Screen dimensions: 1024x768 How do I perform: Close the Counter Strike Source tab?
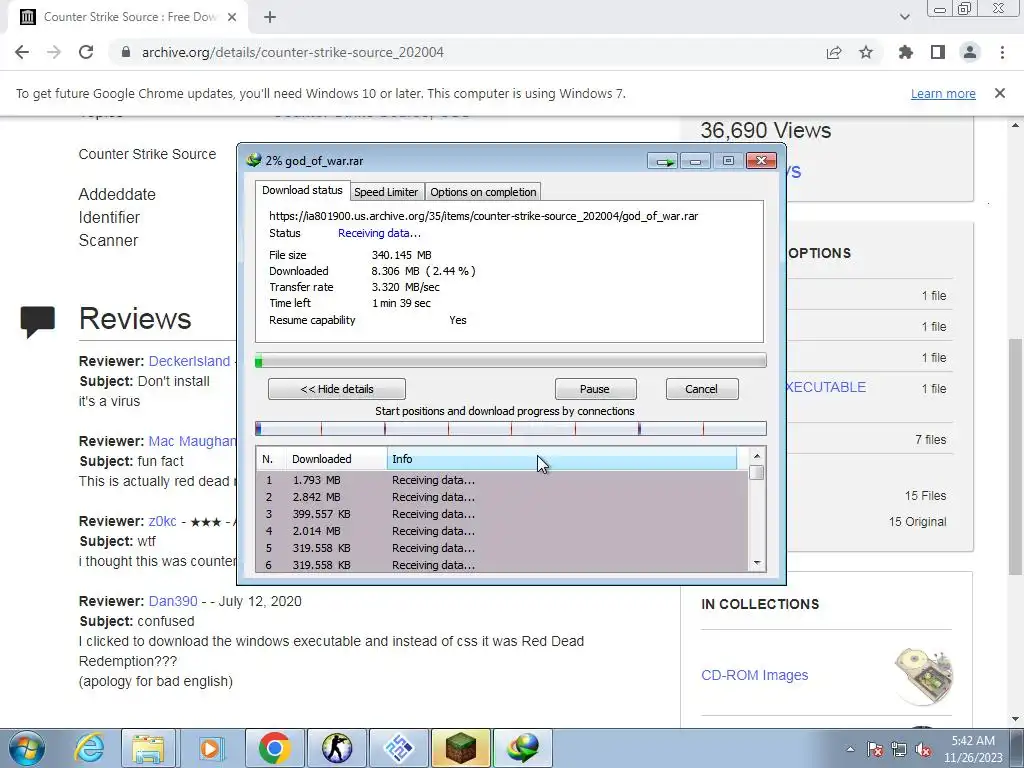point(232,17)
